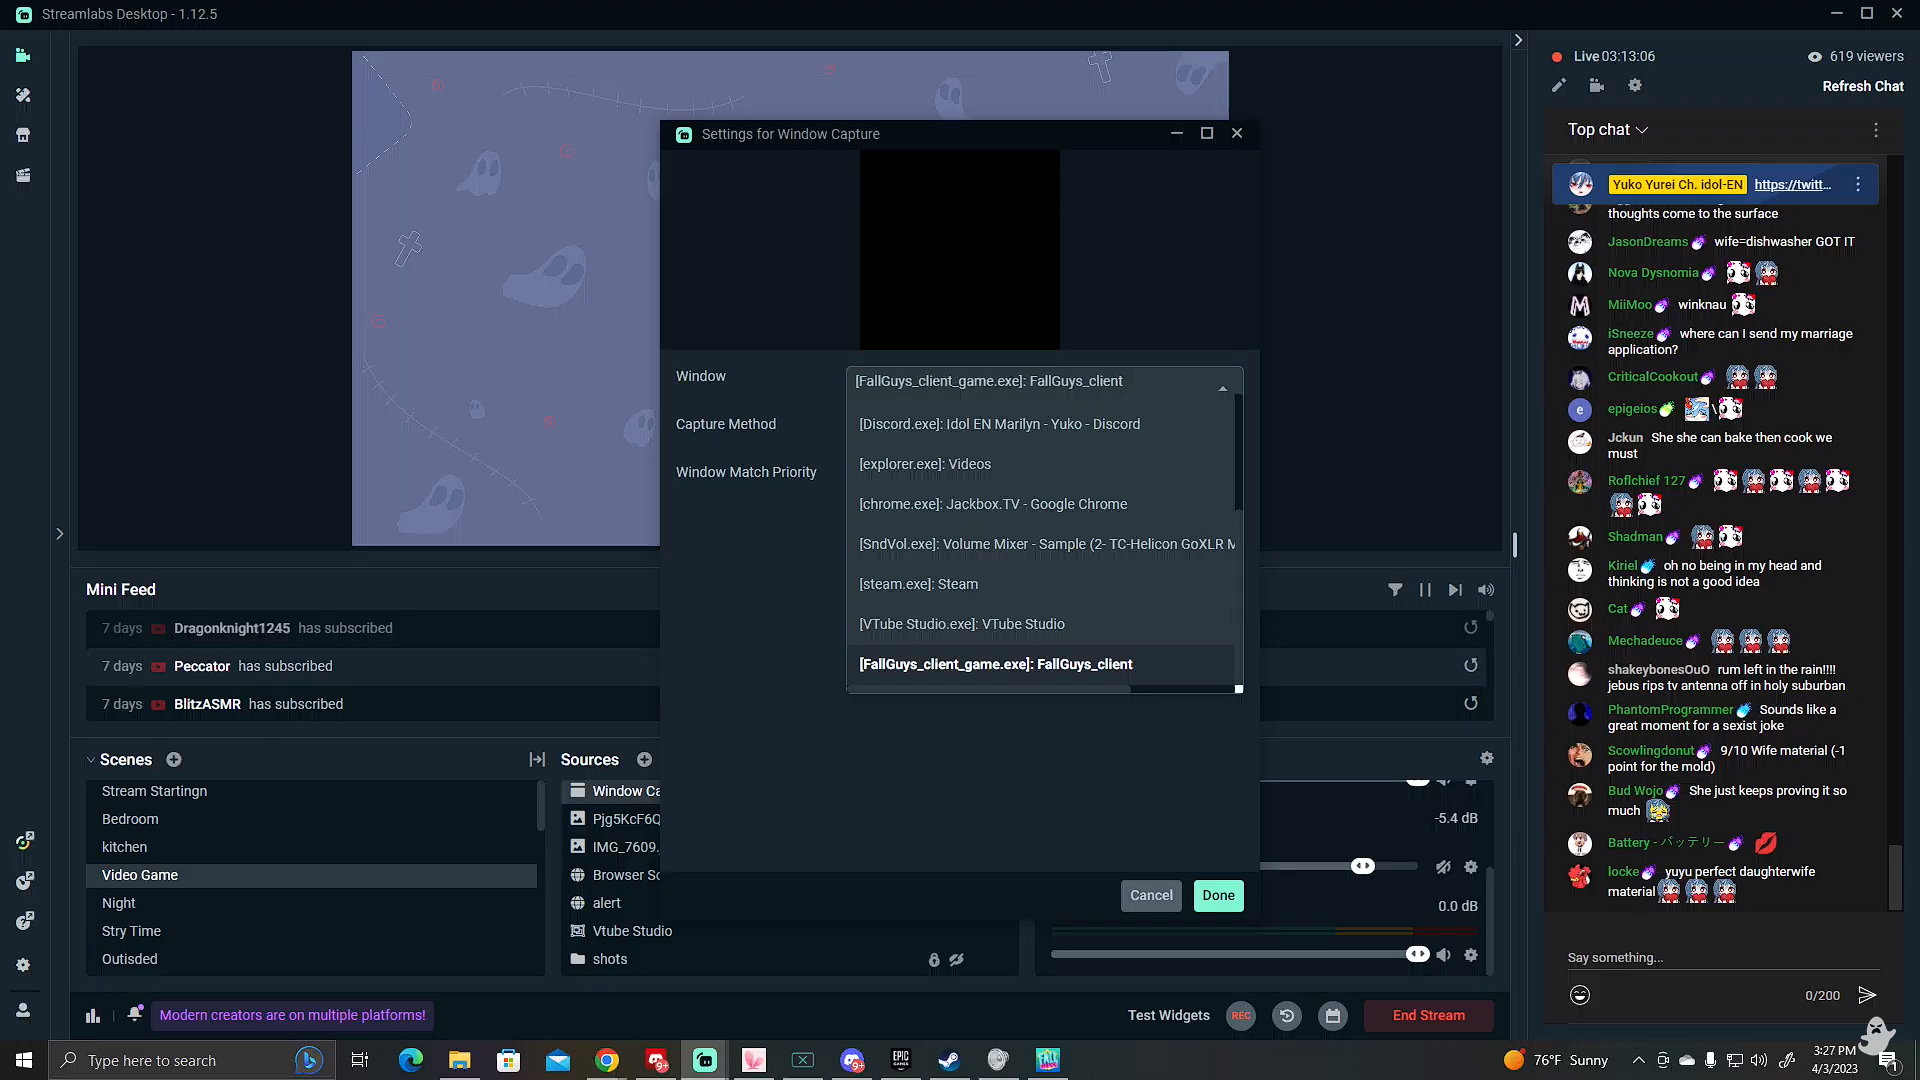Image resolution: width=1920 pixels, height=1080 pixels.
Task: Add a new source with plus icon
Action: pyautogui.click(x=645, y=760)
